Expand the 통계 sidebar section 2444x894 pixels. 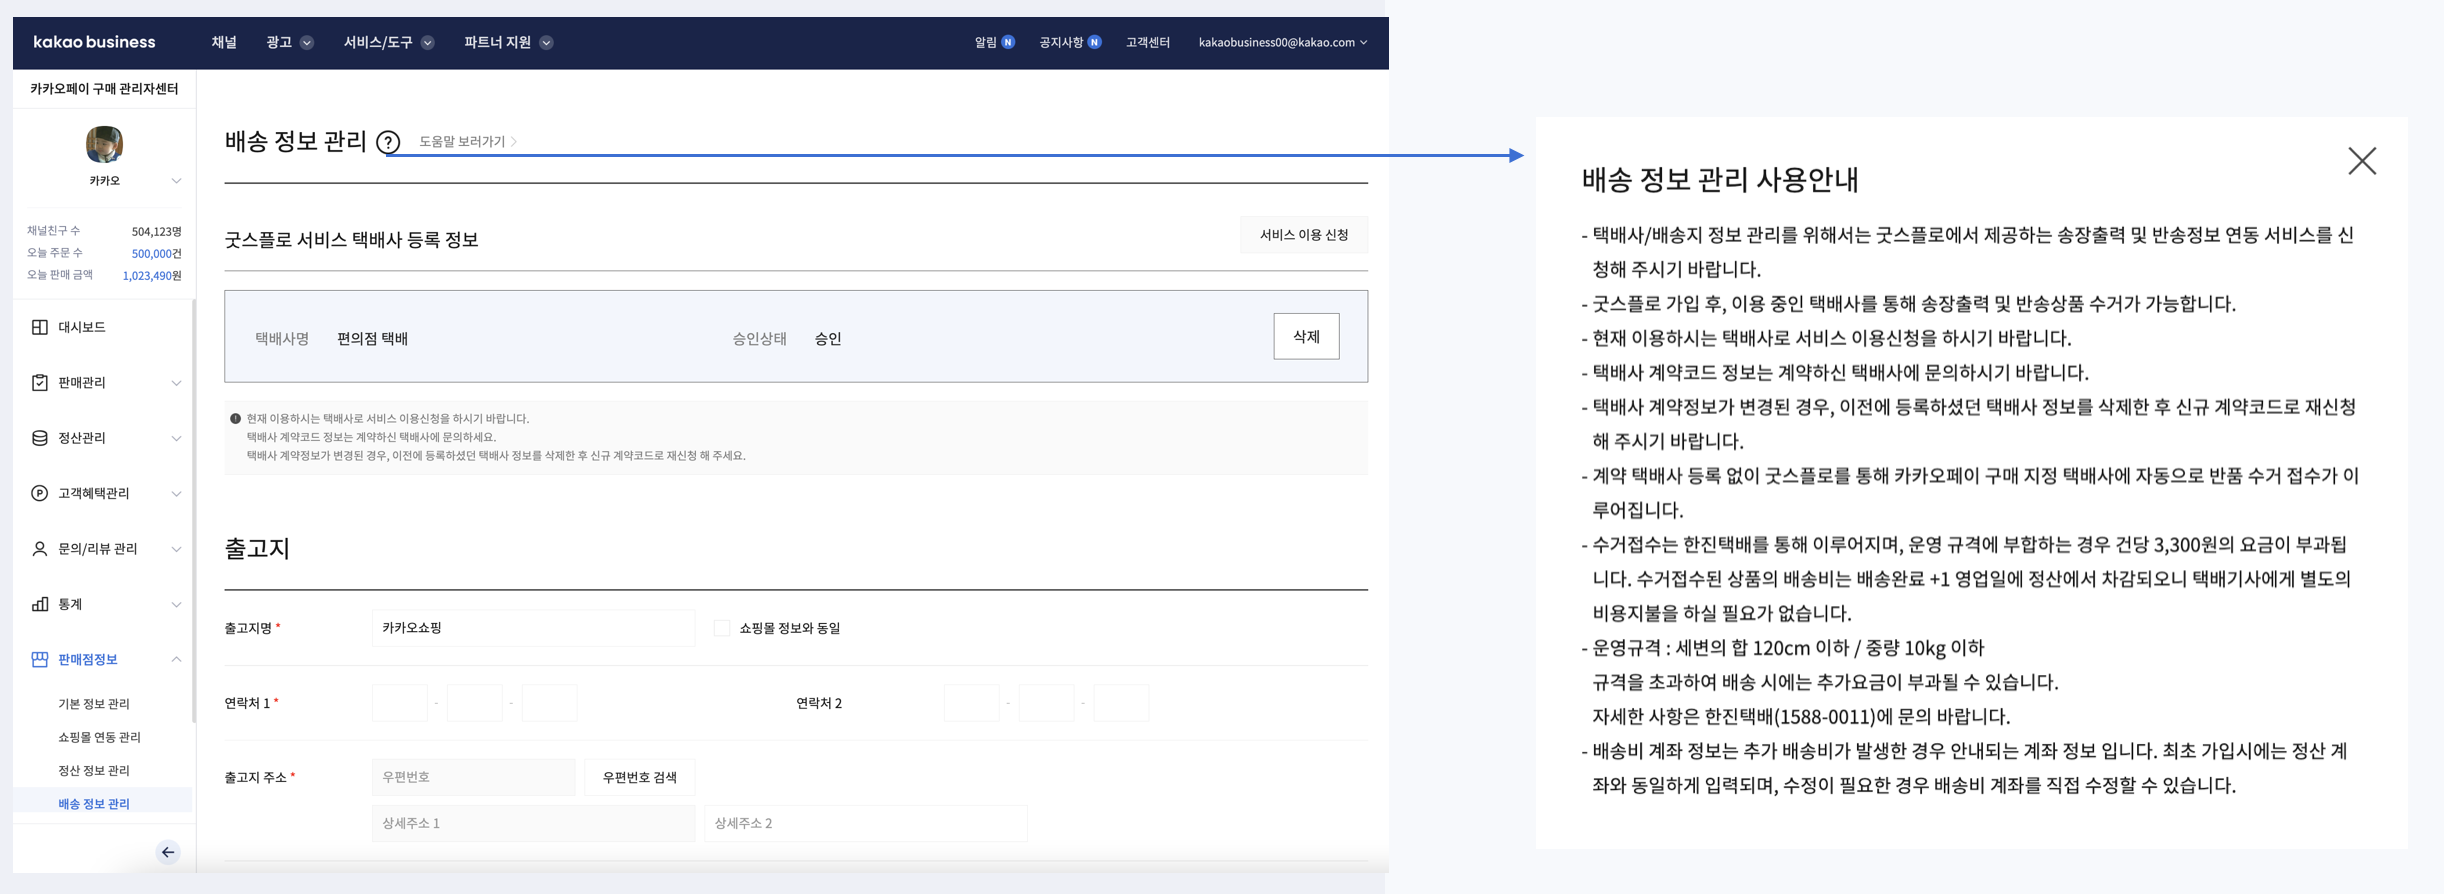point(176,604)
